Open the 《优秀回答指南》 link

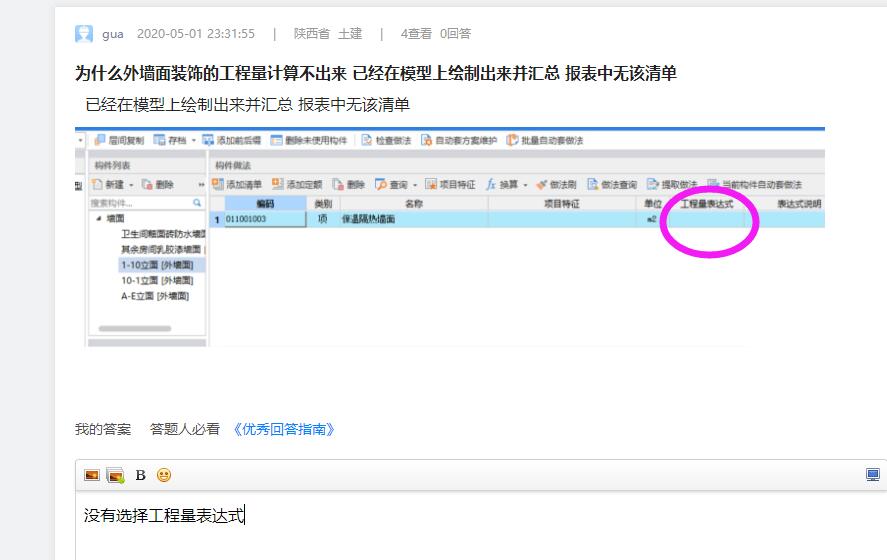pos(284,429)
